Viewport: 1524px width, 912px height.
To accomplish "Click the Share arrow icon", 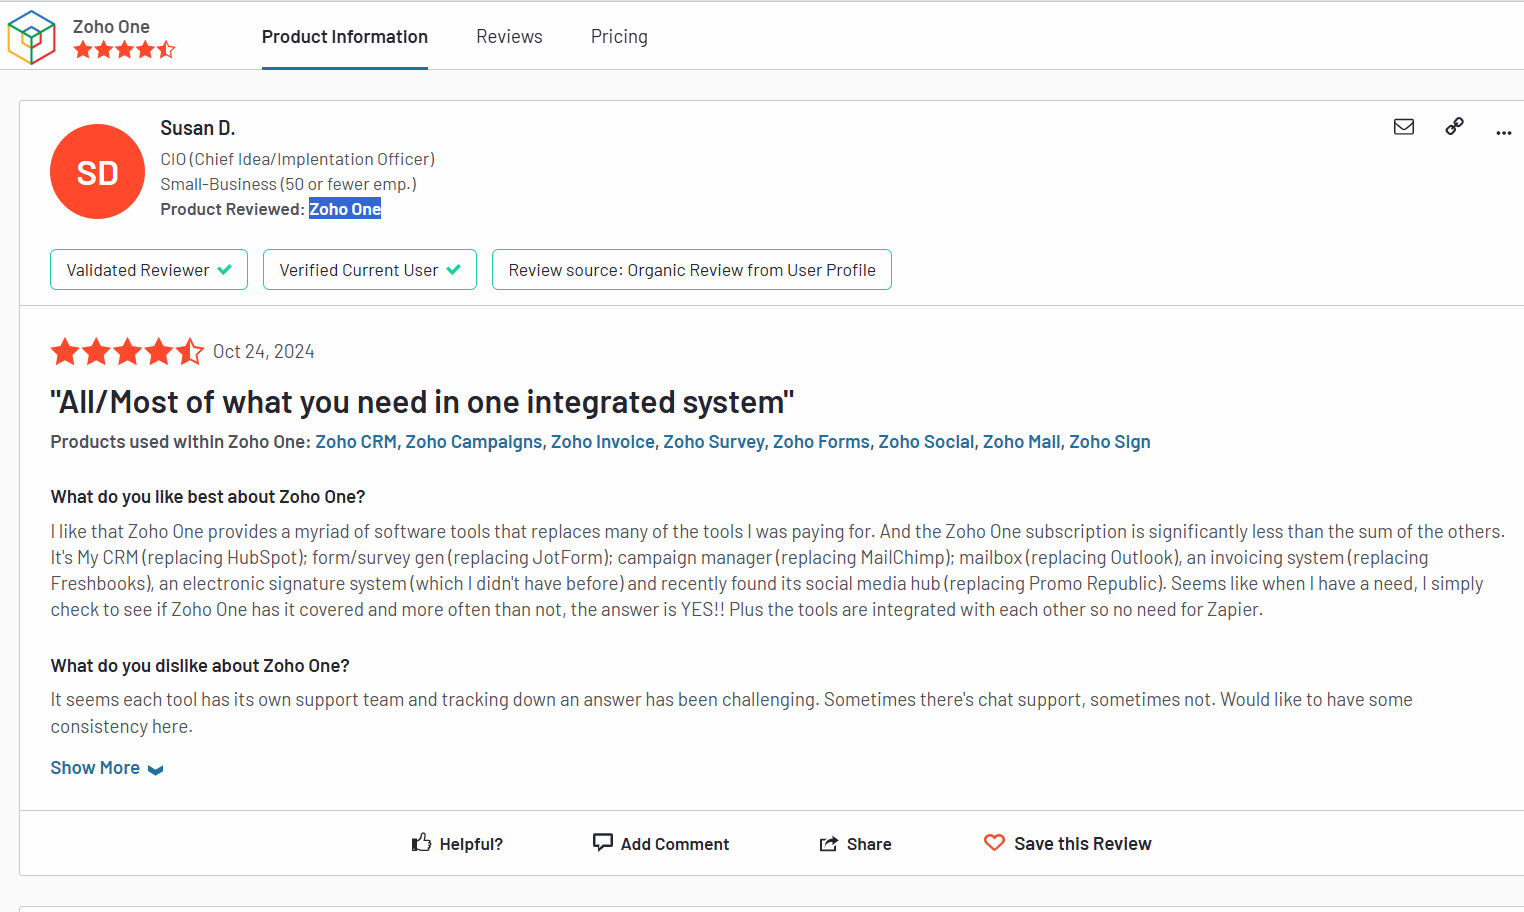I will (x=828, y=844).
